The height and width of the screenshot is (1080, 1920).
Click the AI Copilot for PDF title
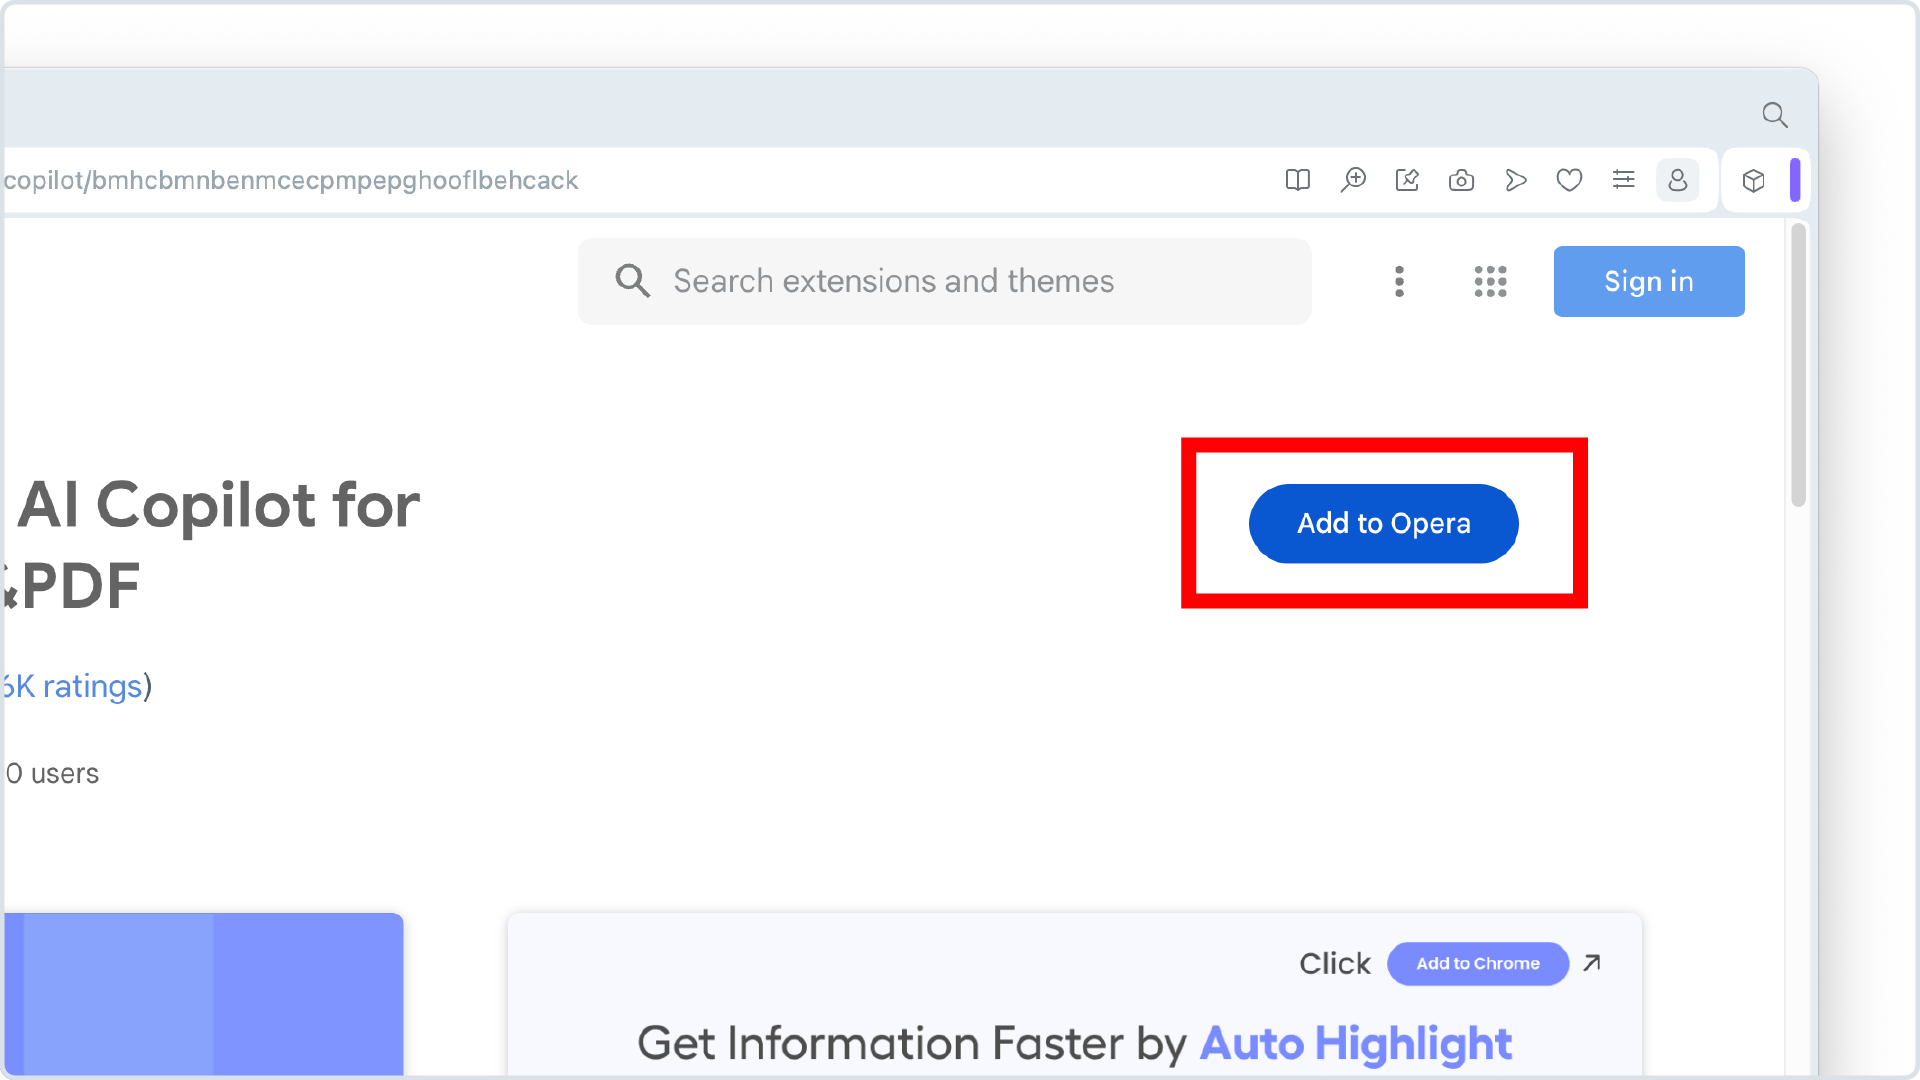pyautogui.click(x=210, y=545)
